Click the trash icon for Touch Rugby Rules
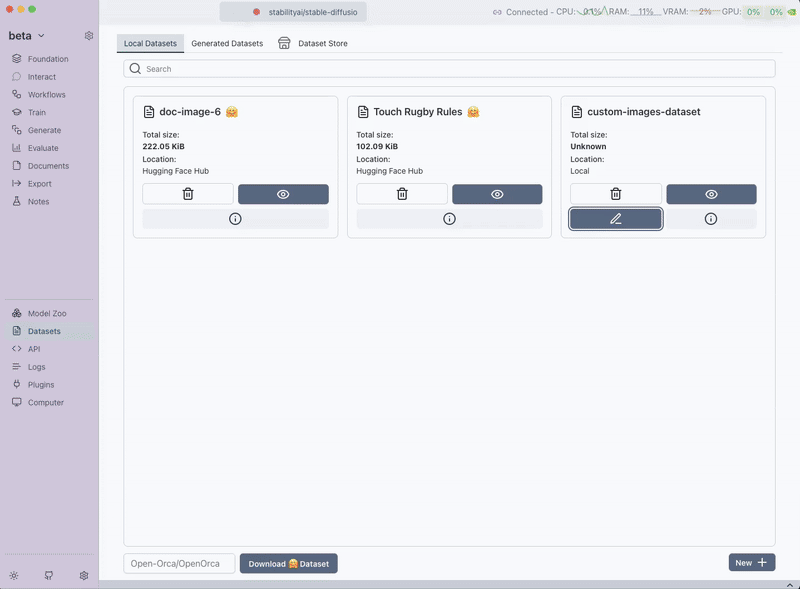The image size is (800, 589). pos(402,194)
